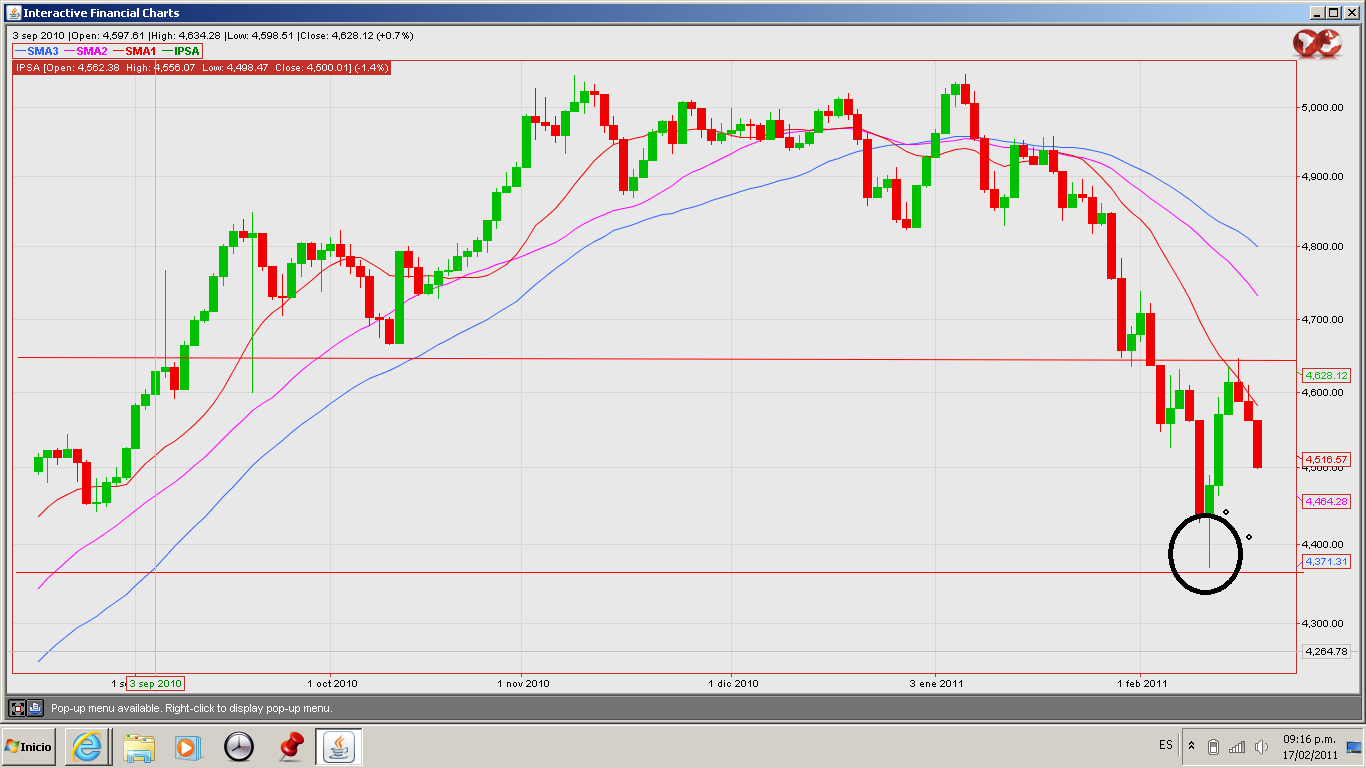Click the print icon in the status bar
The width and height of the screenshot is (1366, 768).
pos(35,708)
